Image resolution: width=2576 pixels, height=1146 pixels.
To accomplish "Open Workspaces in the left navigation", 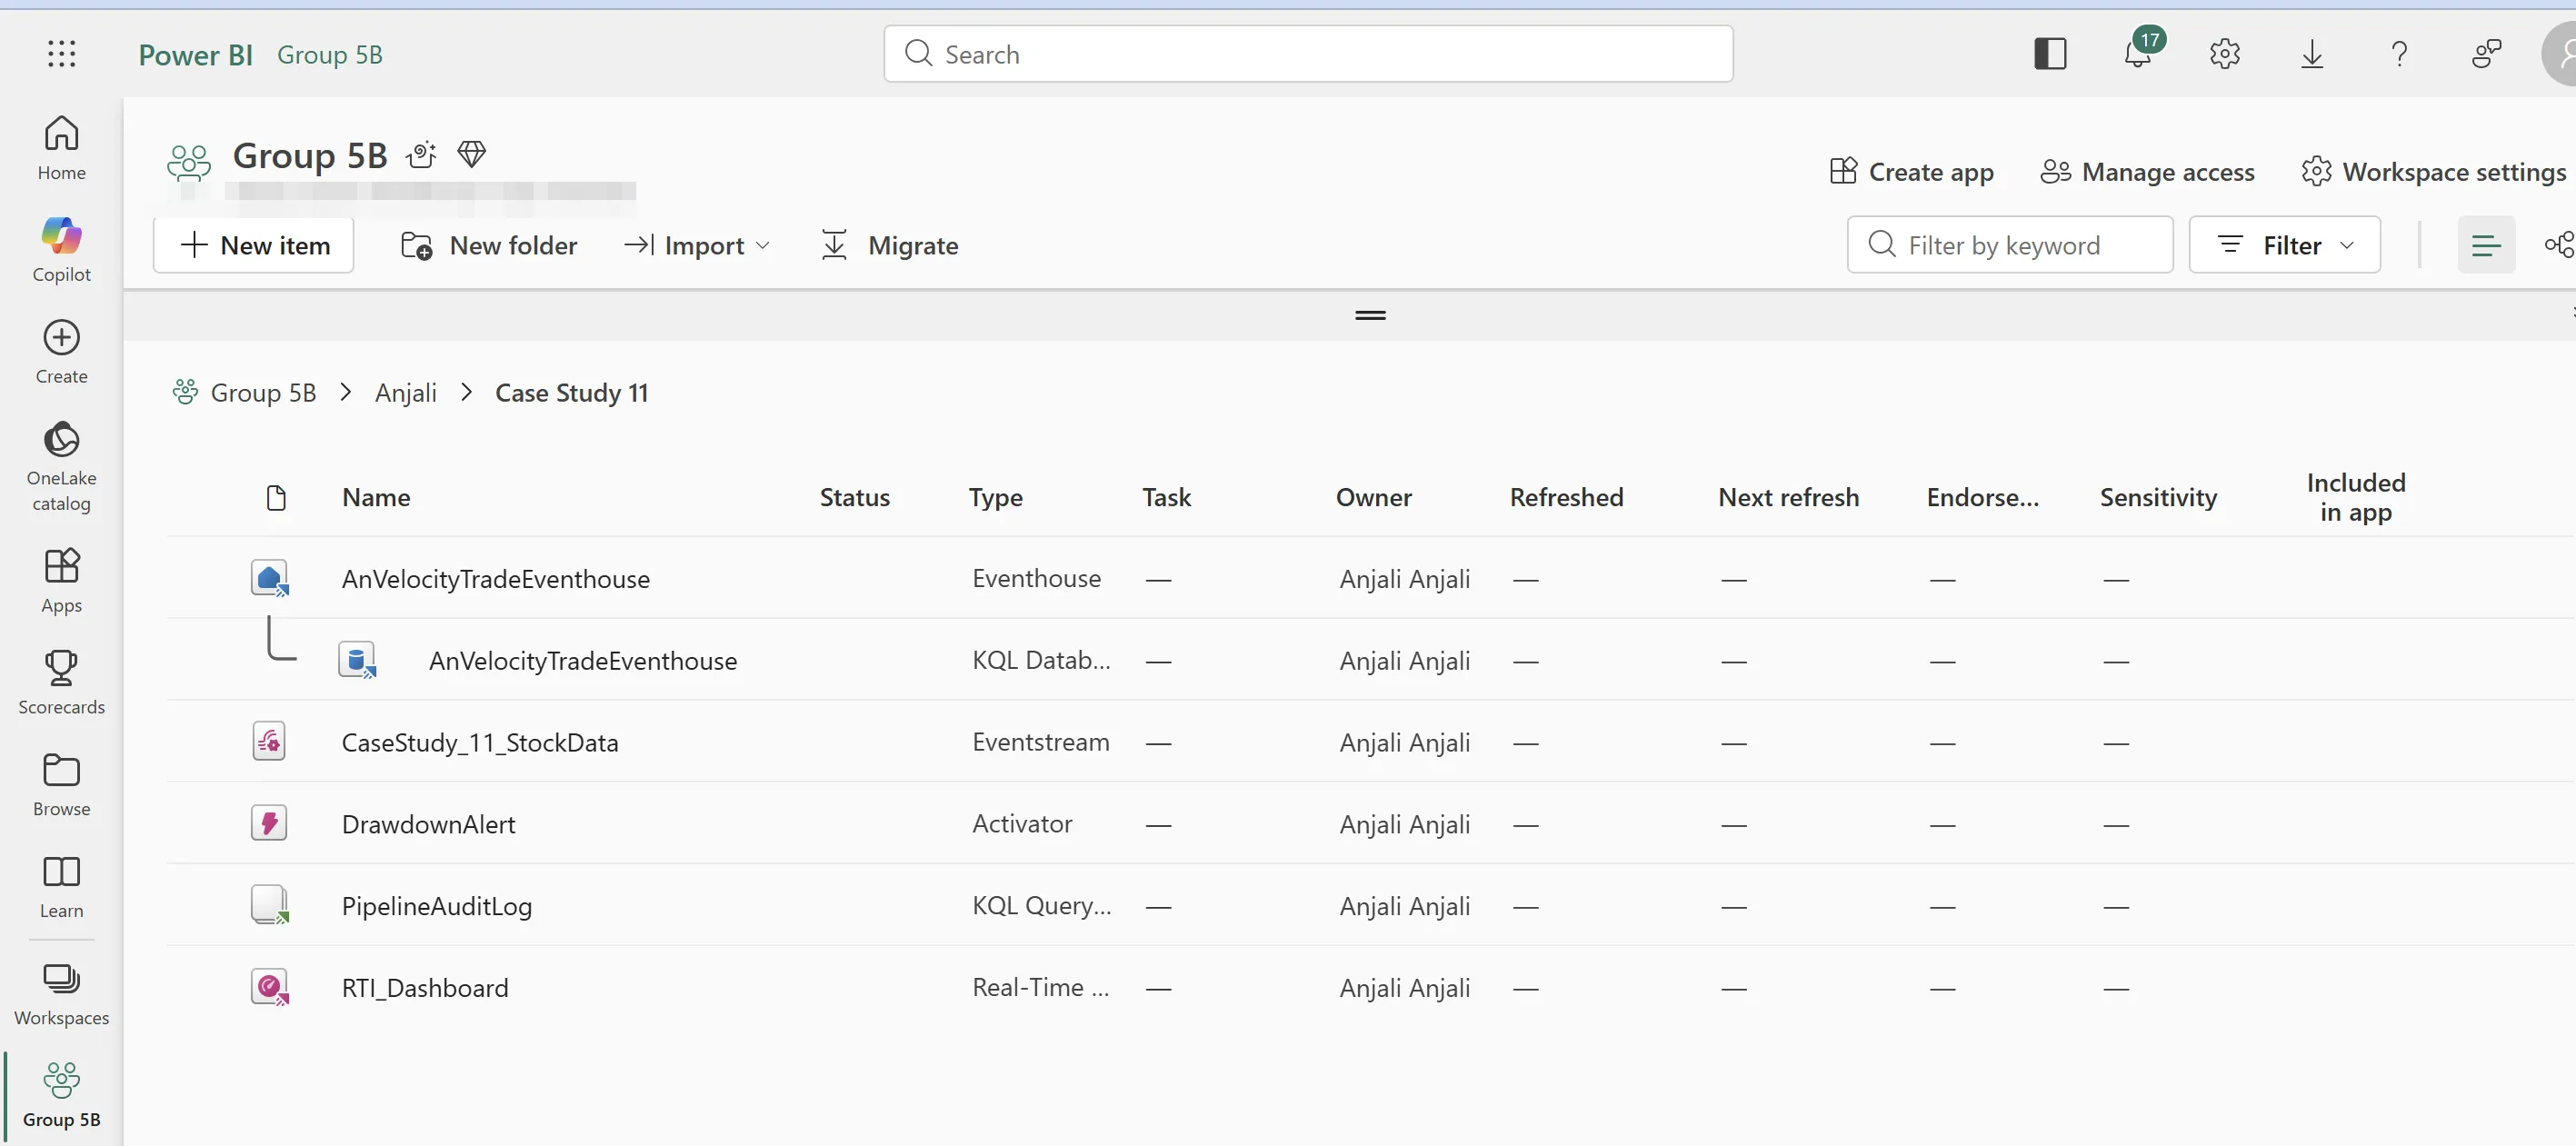I will coord(62,994).
